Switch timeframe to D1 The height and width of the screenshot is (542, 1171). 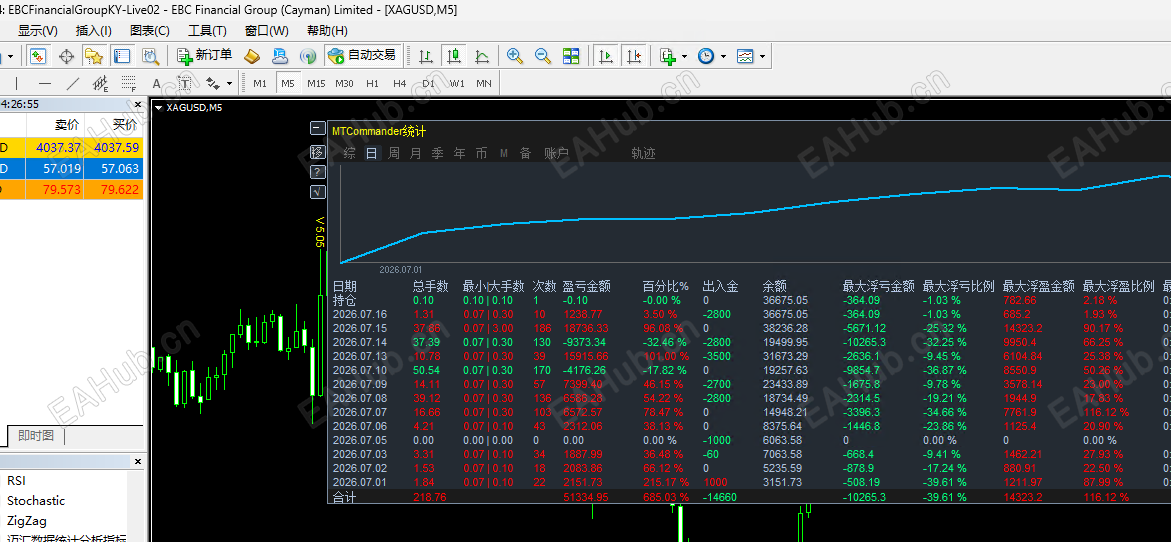428,83
